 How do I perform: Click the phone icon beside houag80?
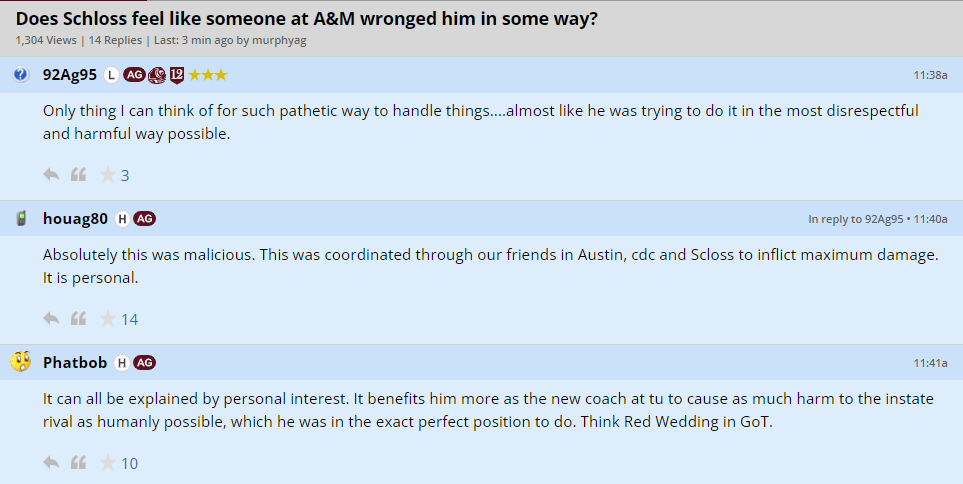21,219
